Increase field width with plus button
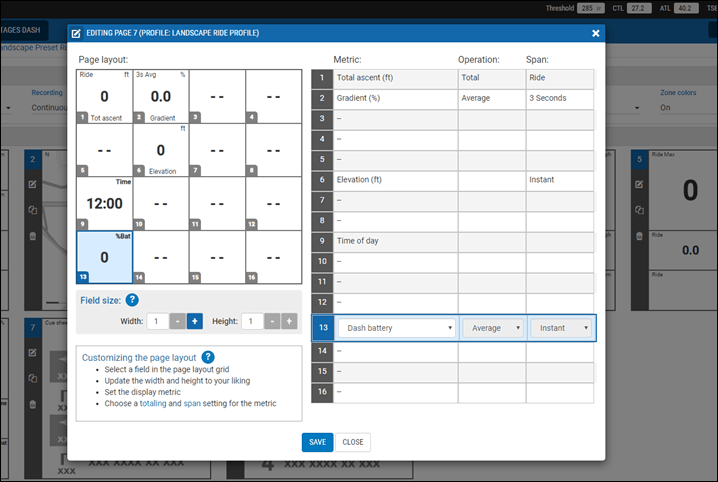Image resolution: width=718 pixels, height=482 pixels. pos(195,321)
